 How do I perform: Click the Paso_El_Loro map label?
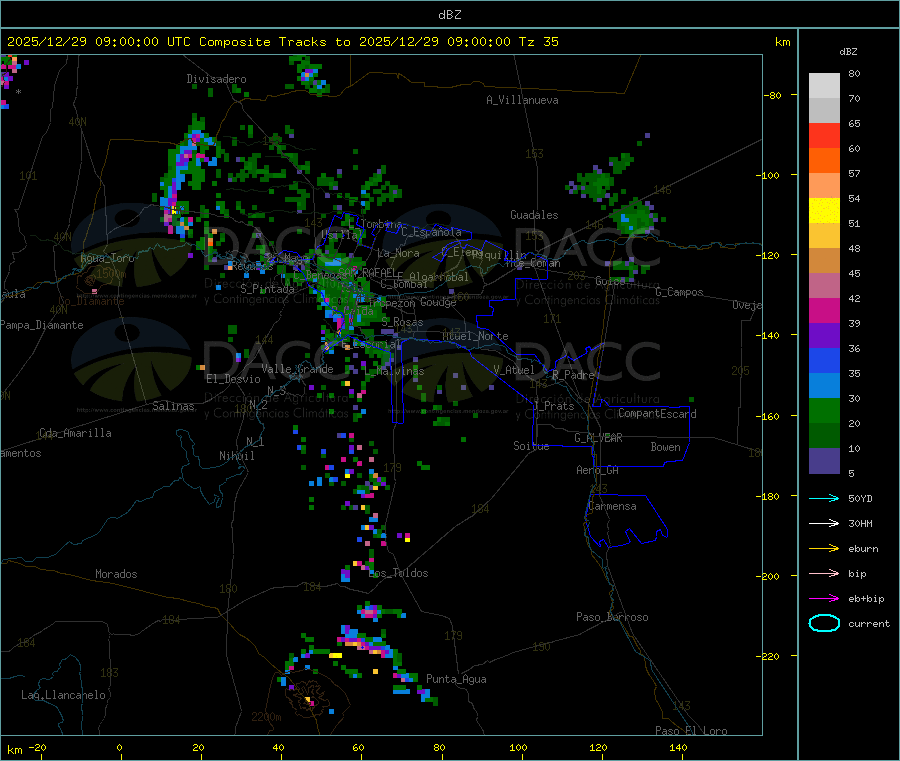tap(691, 731)
